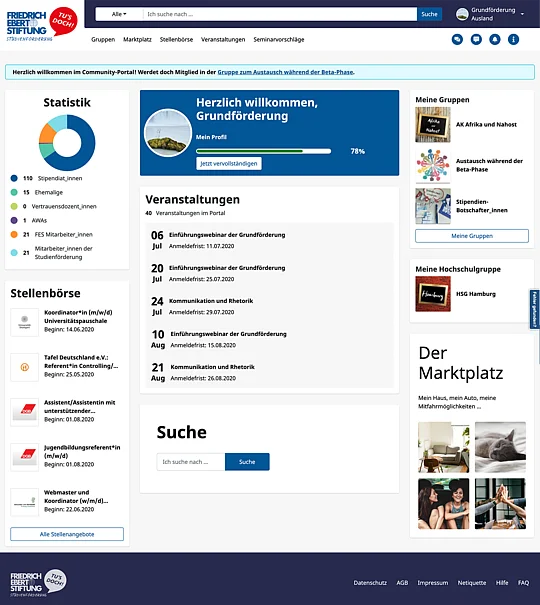Open the FAQ footer link
Screen dimensions: 540x605
[523, 583]
